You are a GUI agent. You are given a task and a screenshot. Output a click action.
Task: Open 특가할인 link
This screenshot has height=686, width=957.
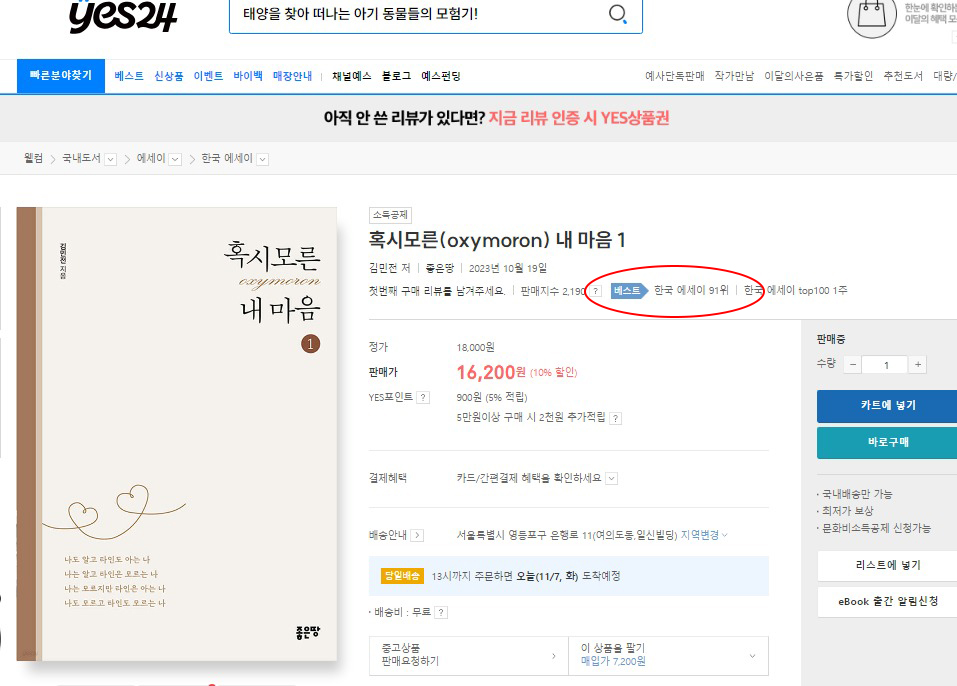click(853, 76)
